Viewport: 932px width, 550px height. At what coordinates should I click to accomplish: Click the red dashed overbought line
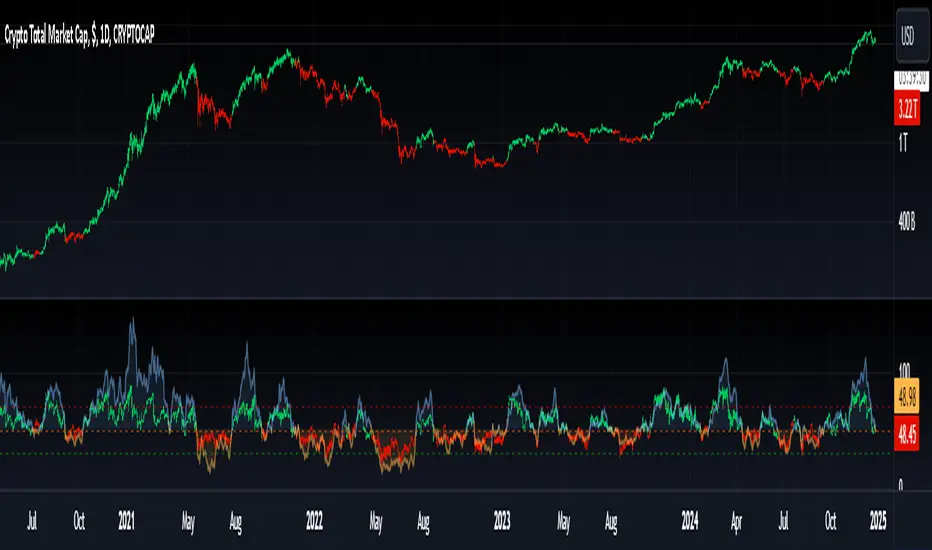pyautogui.click(x=446, y=407)
